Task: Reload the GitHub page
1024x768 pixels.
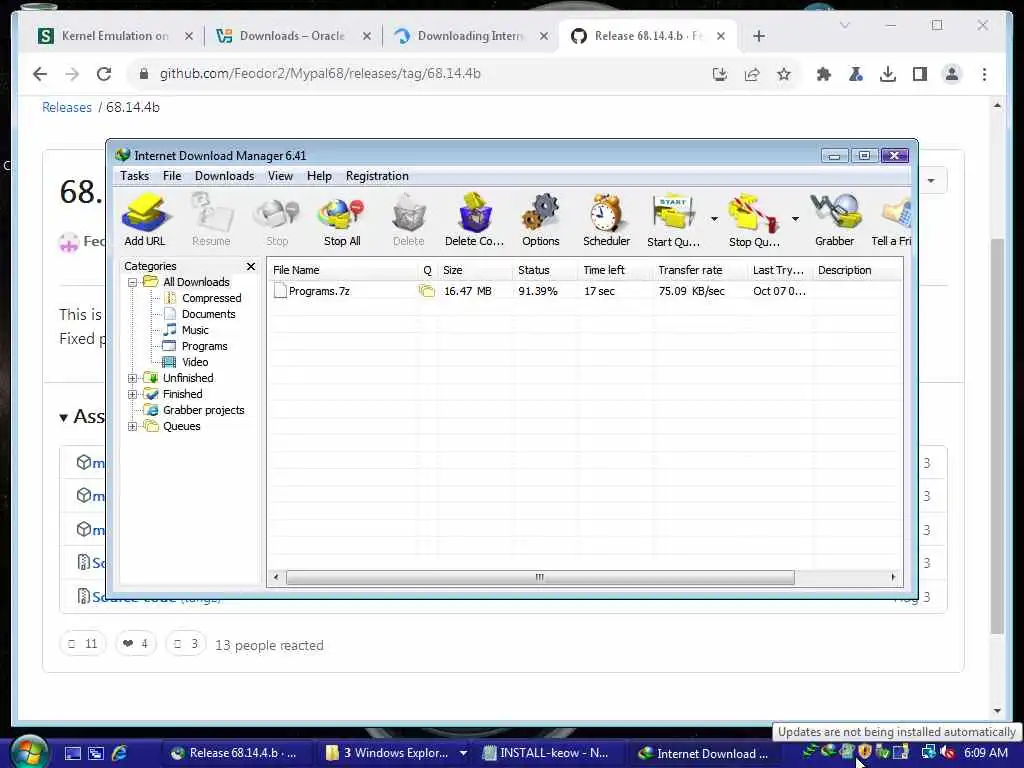Action: click(104, 74)
